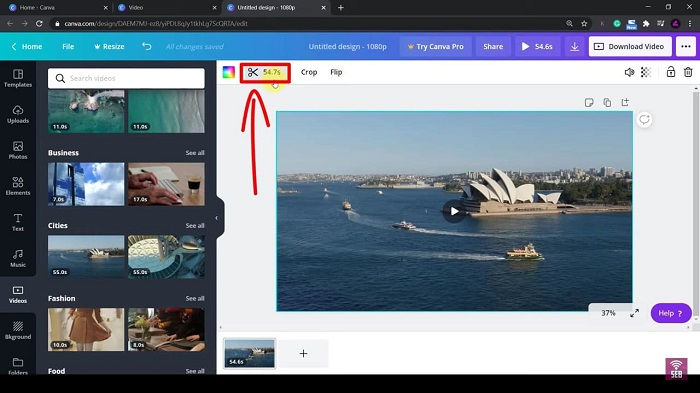Click the browser address bar URL

pos(156,23)
